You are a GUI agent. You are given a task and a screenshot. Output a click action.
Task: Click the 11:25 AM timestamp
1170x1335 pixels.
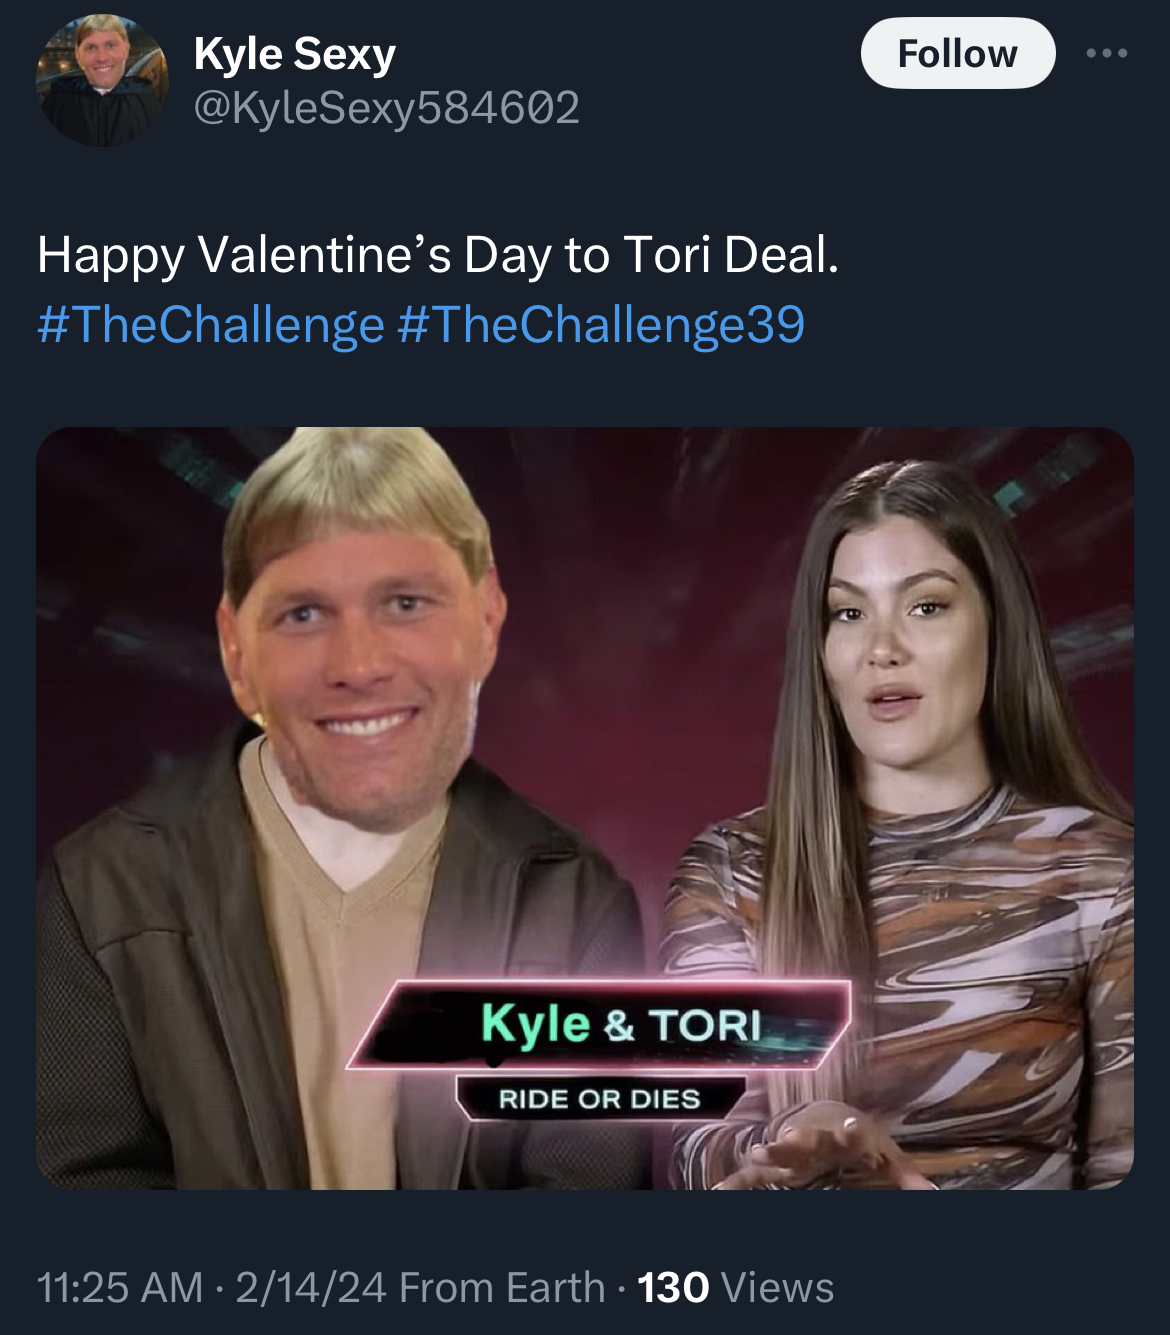pyautogui.click(x=120, y=1287)
